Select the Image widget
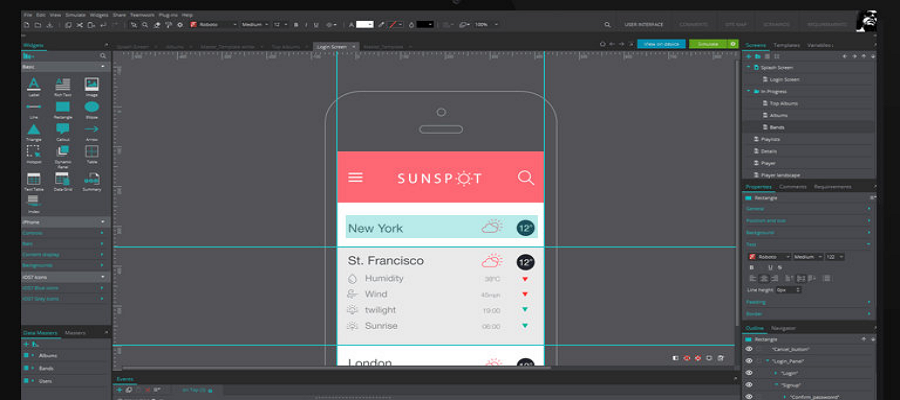The image size is (900, 400). [x=91, y=87]
